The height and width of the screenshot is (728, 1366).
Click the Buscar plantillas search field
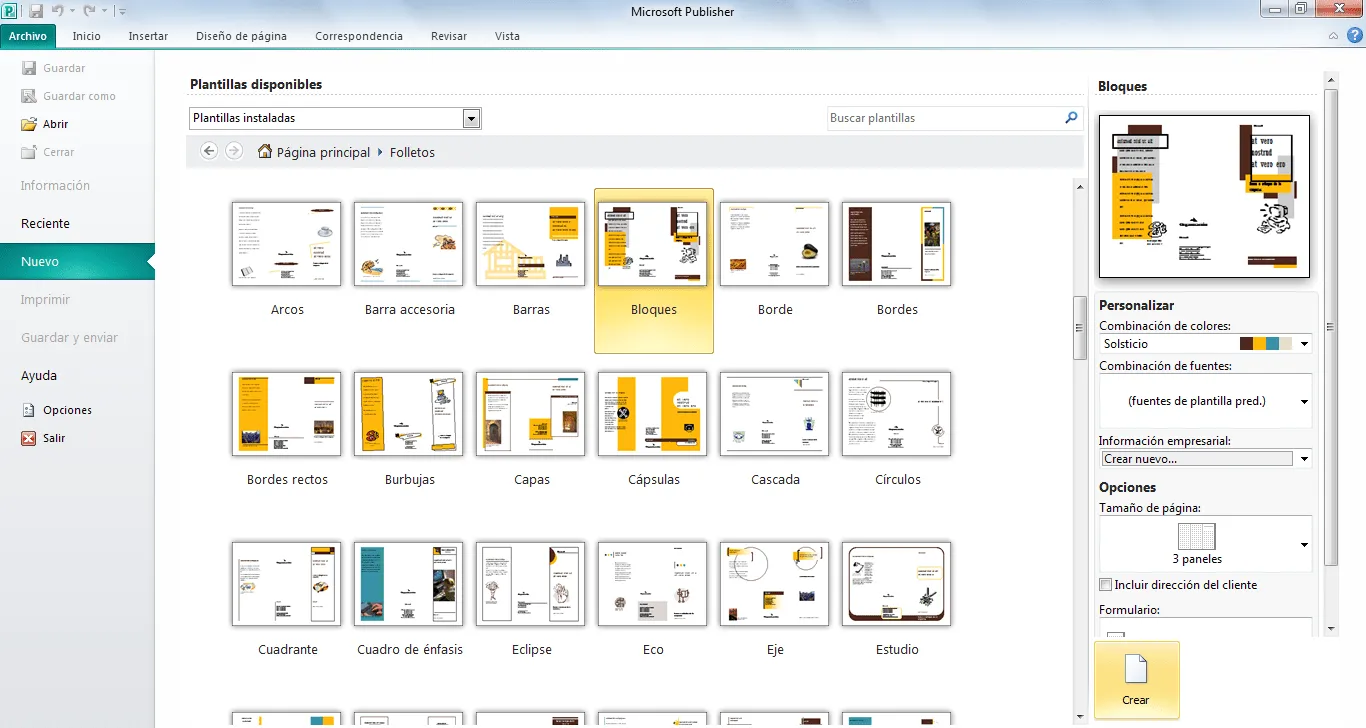pos(946,118)
